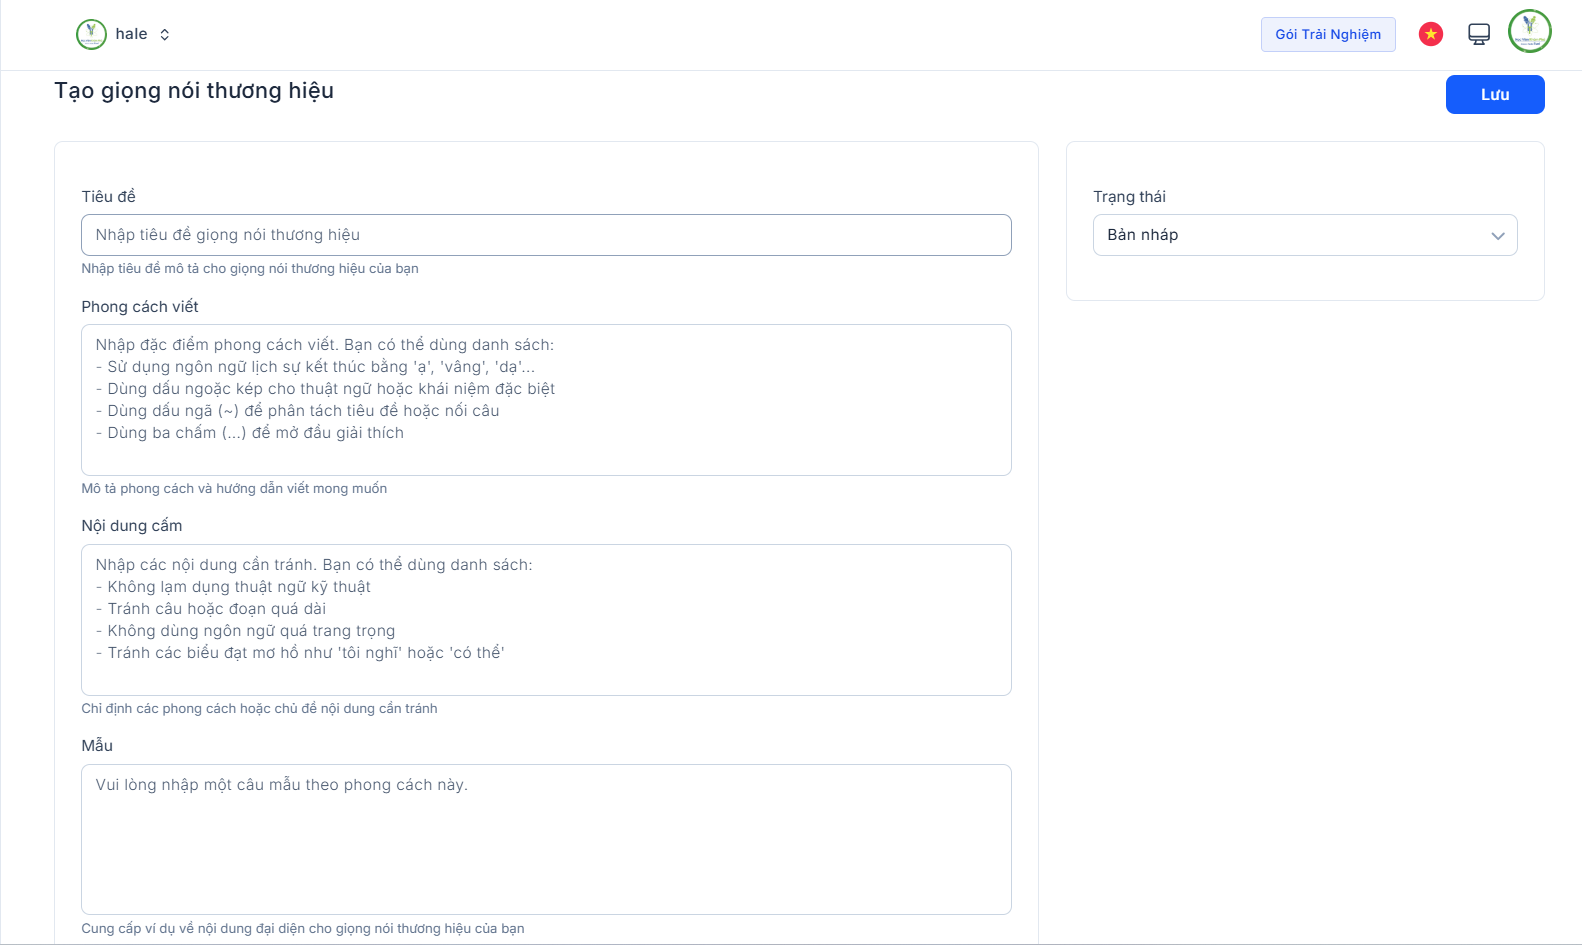Viewport: 1582px width, 945px height.
Task: Click into the Phong cách viết textarea
Action: pyautogui.click(x=546, y=400)
